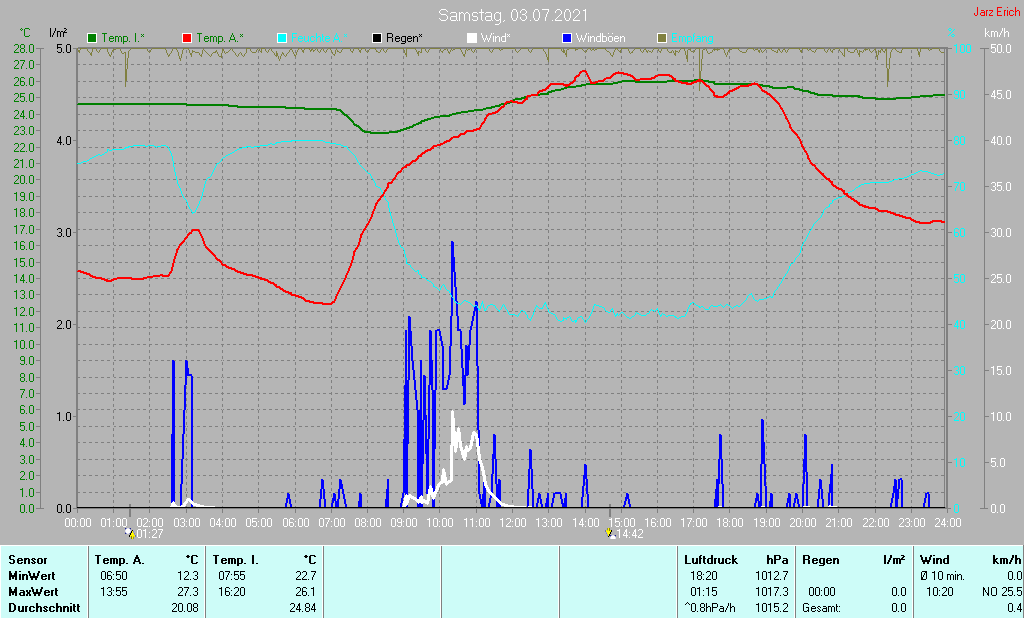Click the Regen time 00:00
The height and width of the screenshot is (618, 1024).
point(822,592)
